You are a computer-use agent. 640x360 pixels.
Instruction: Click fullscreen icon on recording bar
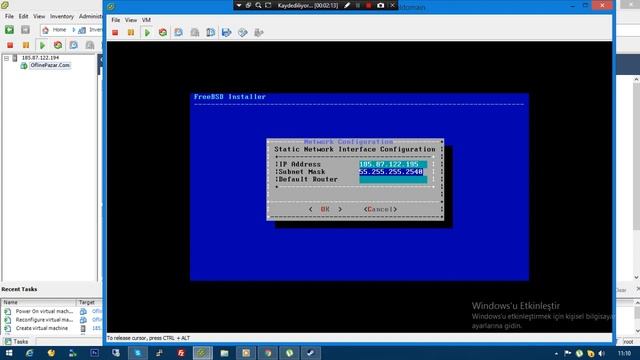click(x=268, y=5)
